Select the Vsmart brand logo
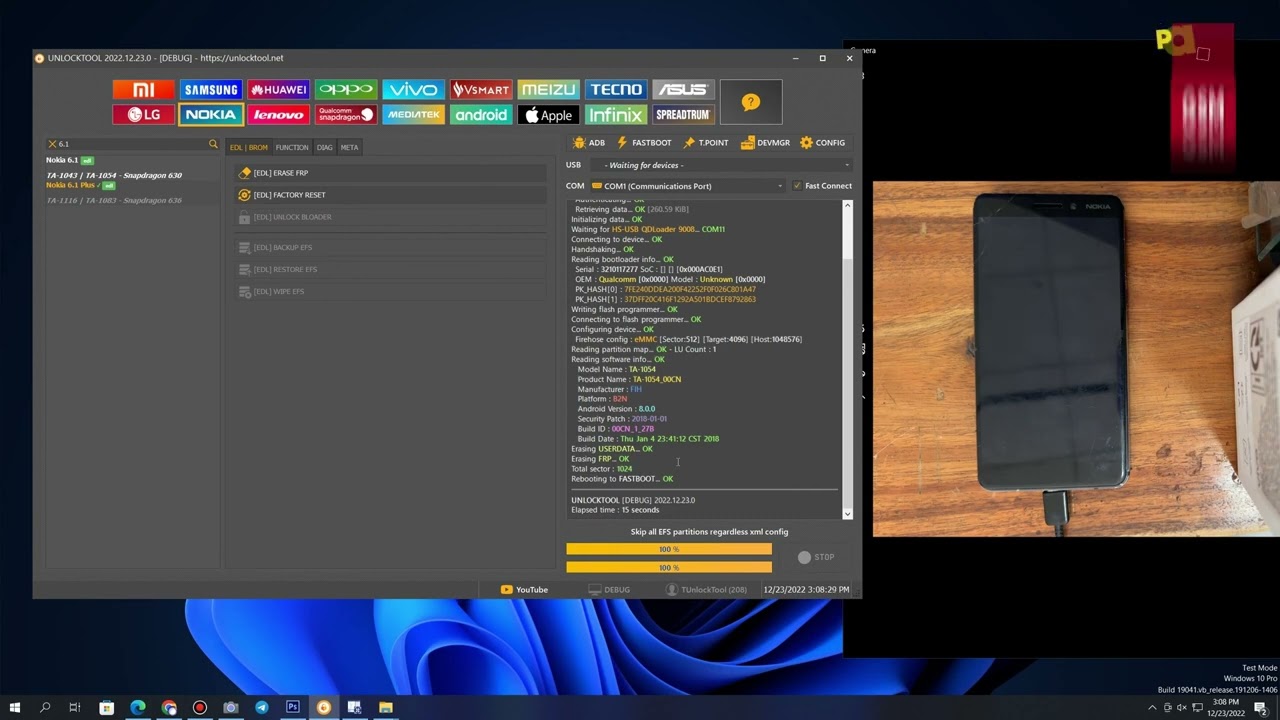 click(481, 90)
